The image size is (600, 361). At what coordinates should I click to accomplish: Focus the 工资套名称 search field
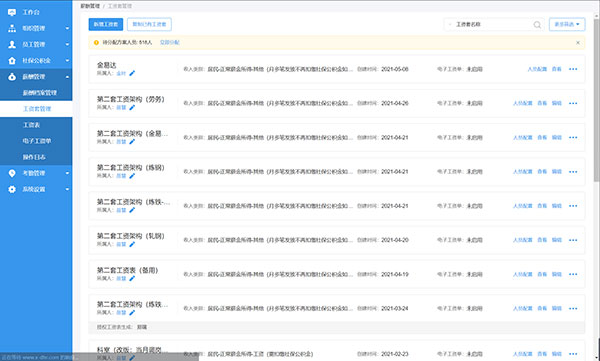[x=494, y=24]
